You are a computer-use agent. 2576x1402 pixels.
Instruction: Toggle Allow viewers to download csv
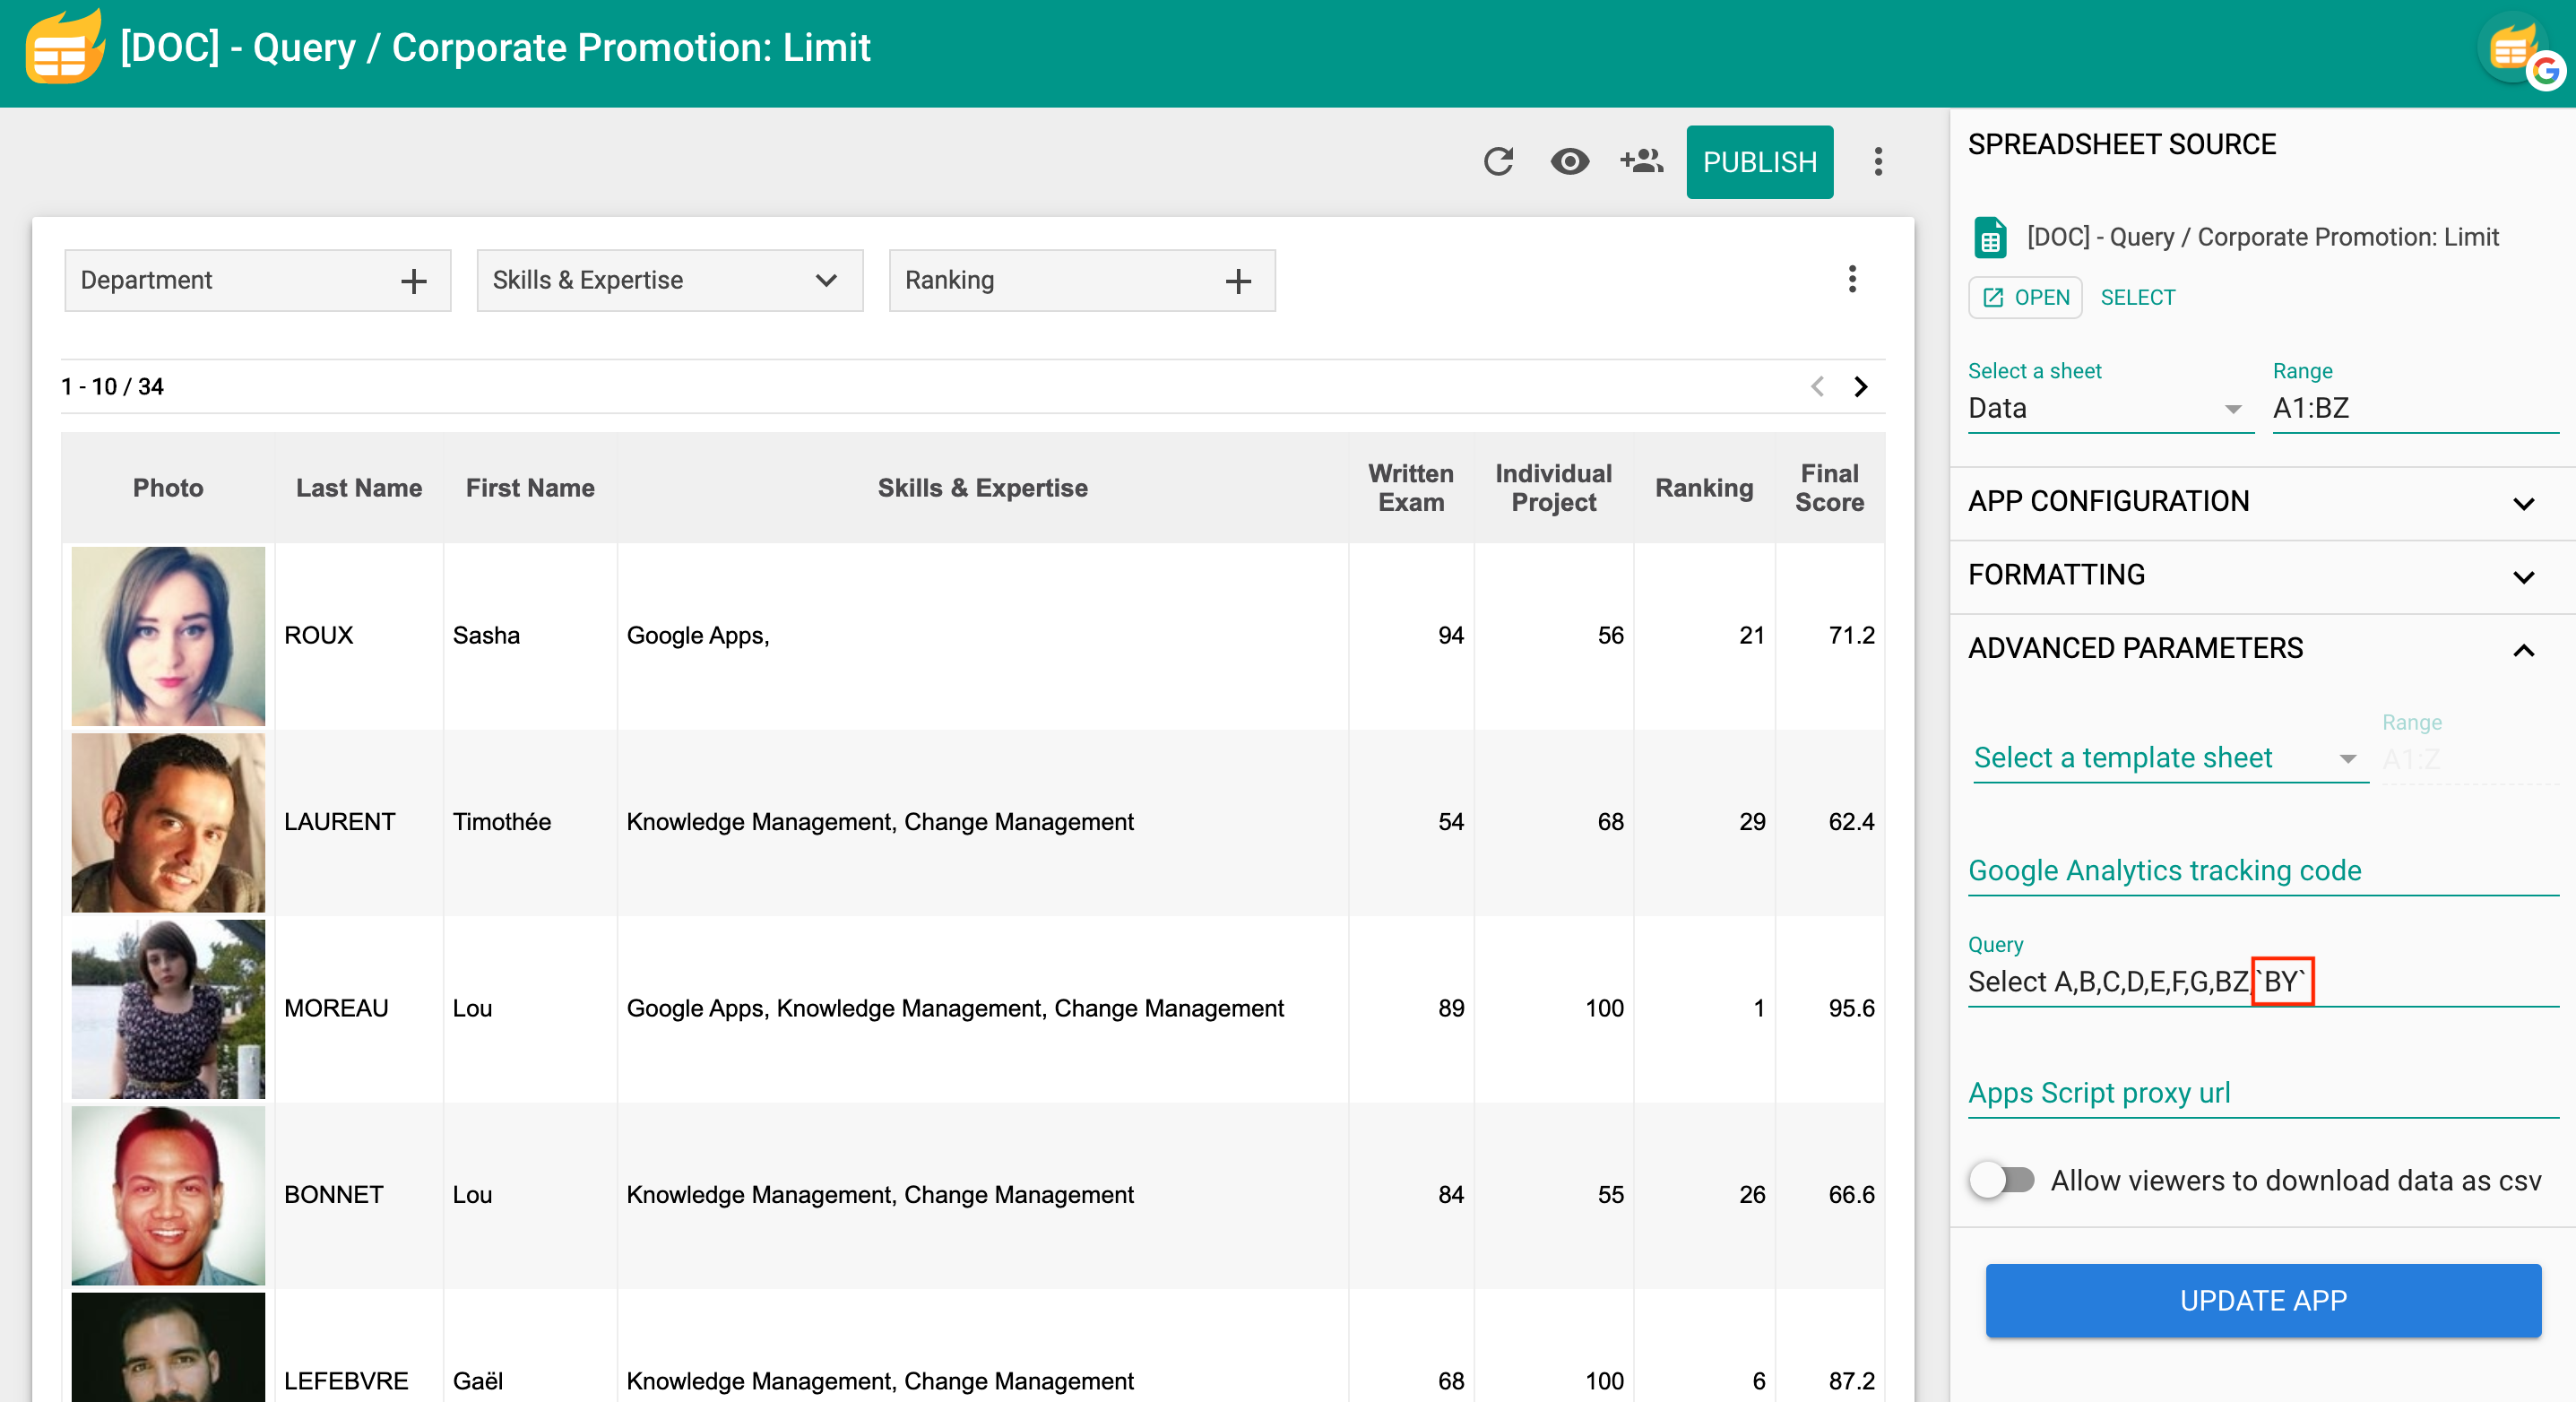click(2001, 1180)
